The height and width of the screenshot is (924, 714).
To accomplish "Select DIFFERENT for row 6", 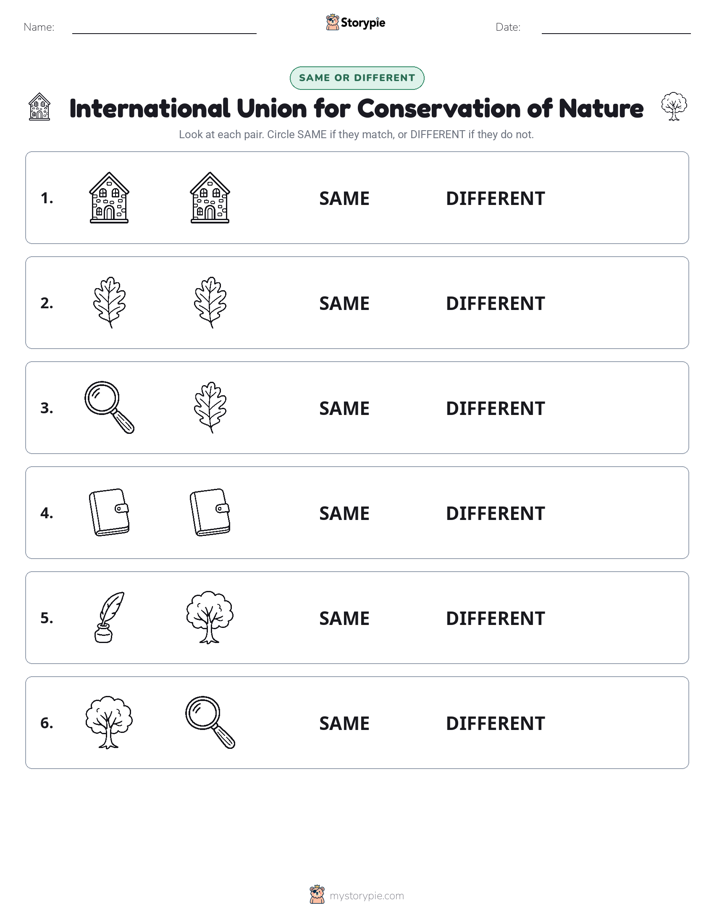I will (495, 723).
